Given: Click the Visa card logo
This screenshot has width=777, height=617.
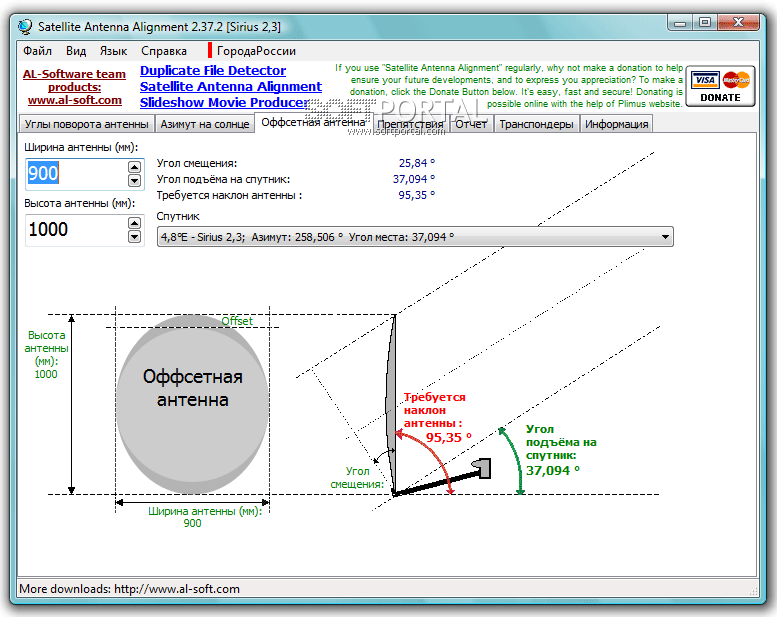Looking at the screenshot, I should point(705,80).
